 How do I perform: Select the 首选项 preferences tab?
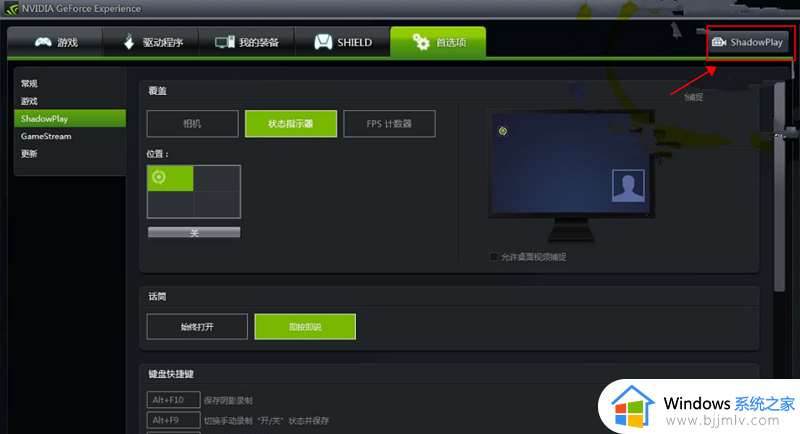438,42
